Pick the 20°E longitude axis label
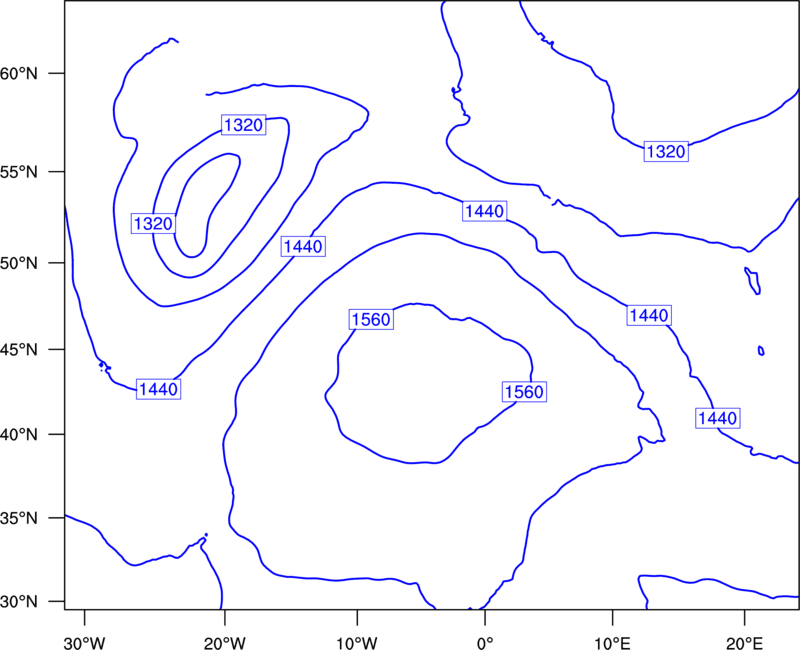800x650 pixels. pos(744,643)
